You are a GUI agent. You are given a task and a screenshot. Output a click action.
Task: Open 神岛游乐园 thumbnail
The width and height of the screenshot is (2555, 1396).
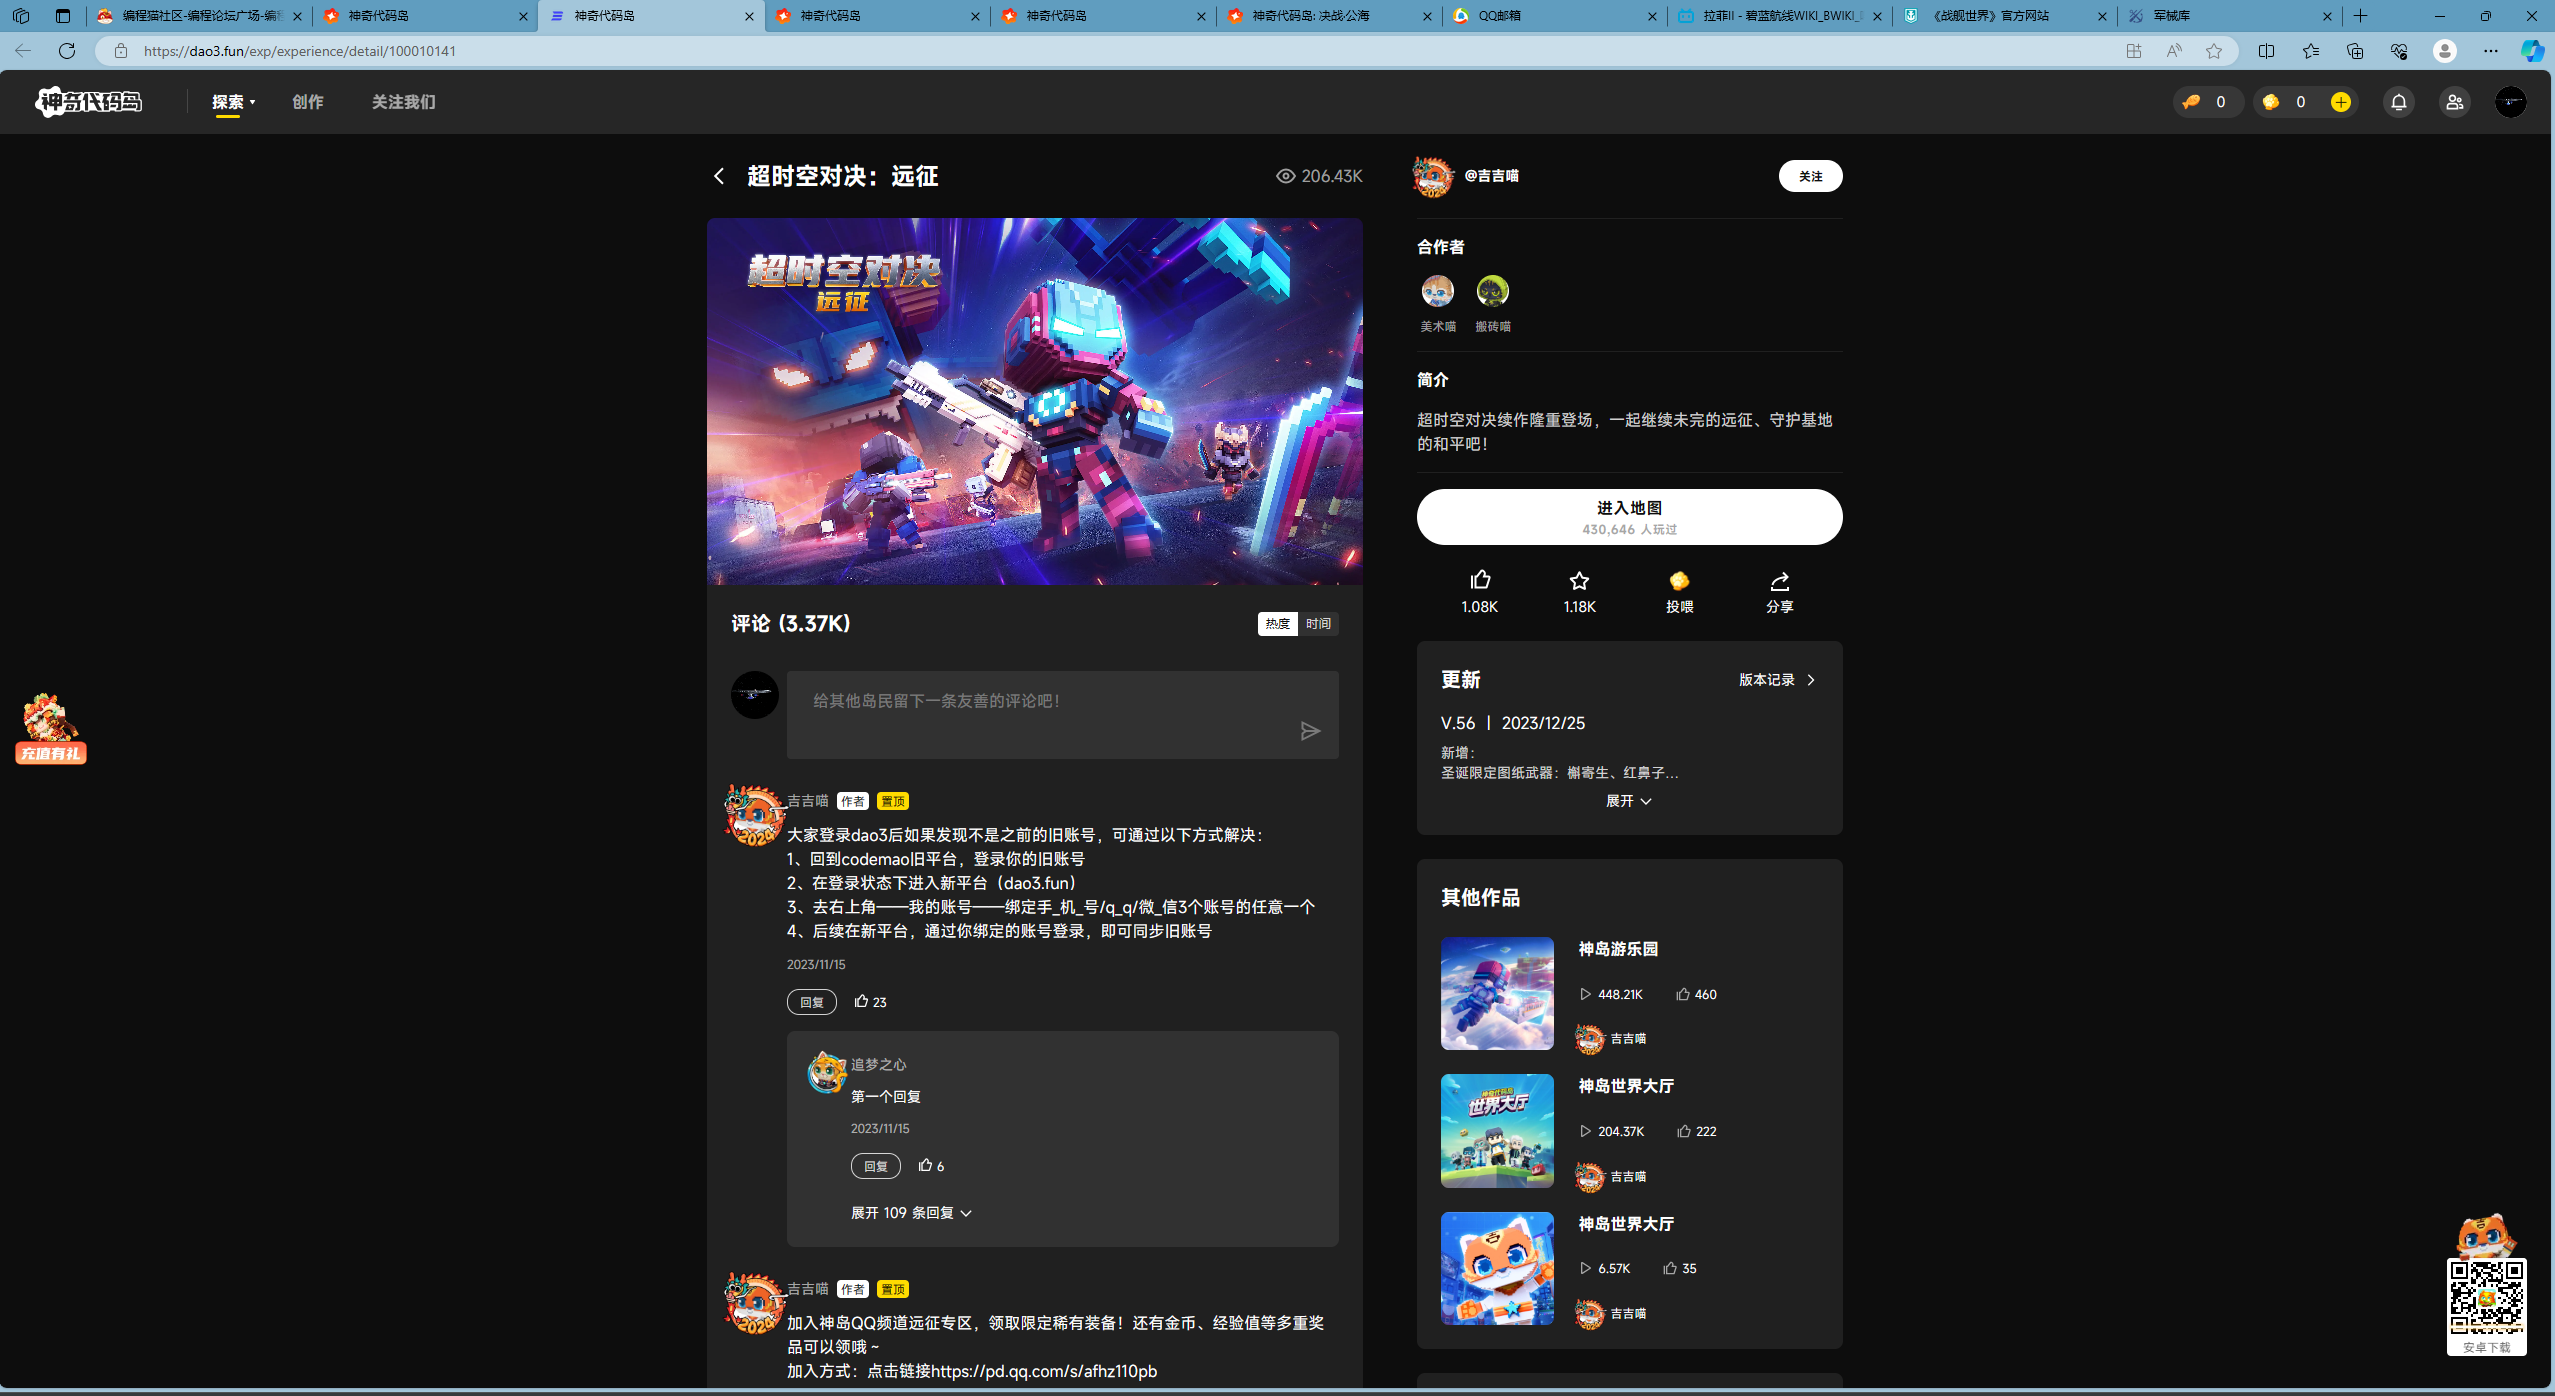pos(1497,993)
